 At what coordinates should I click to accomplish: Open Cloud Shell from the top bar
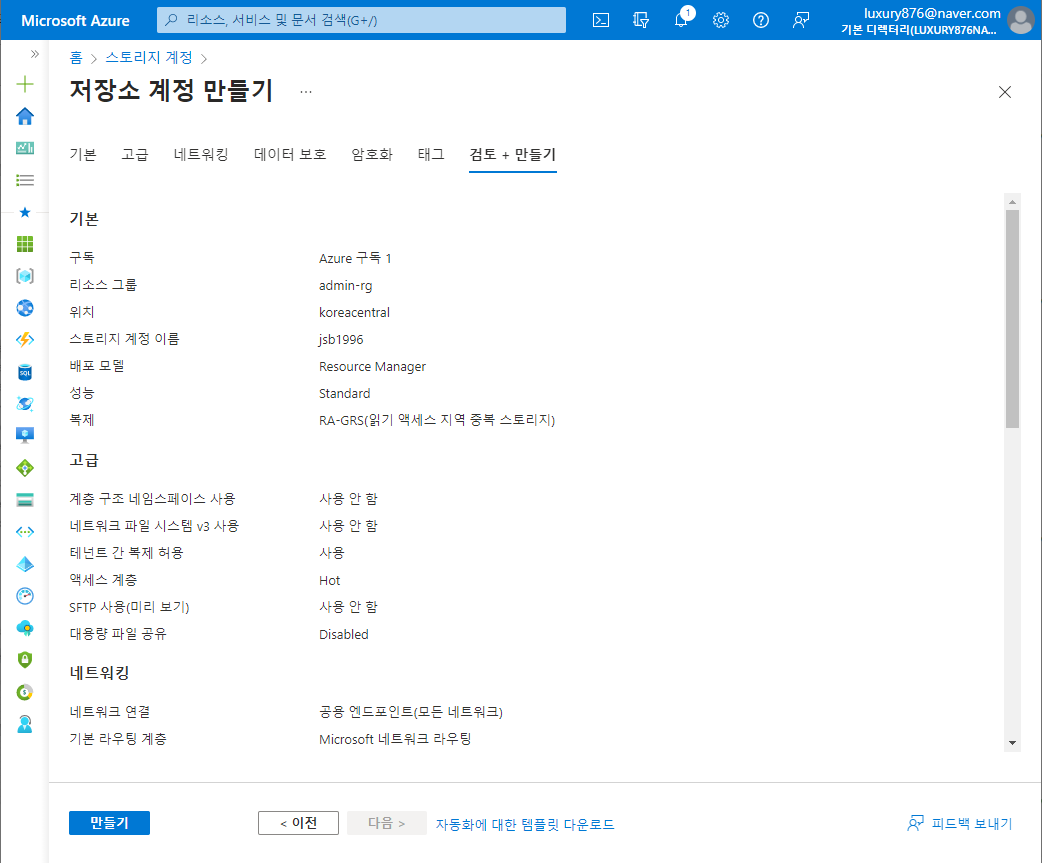[x=601, y=20]
